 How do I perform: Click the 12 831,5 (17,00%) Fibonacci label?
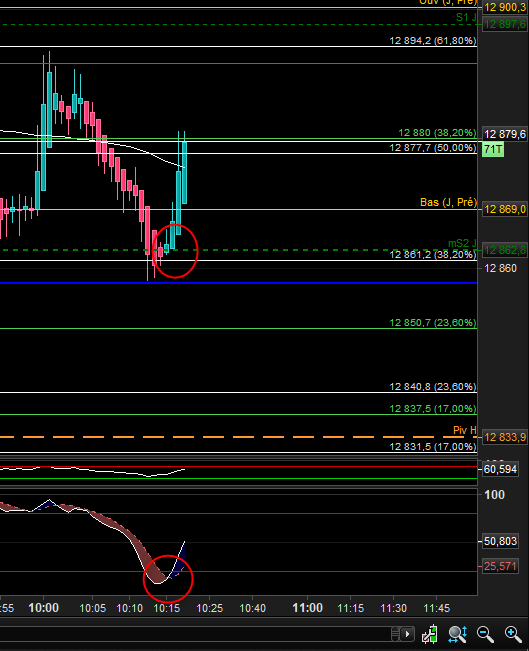click(x=433, y=447)
